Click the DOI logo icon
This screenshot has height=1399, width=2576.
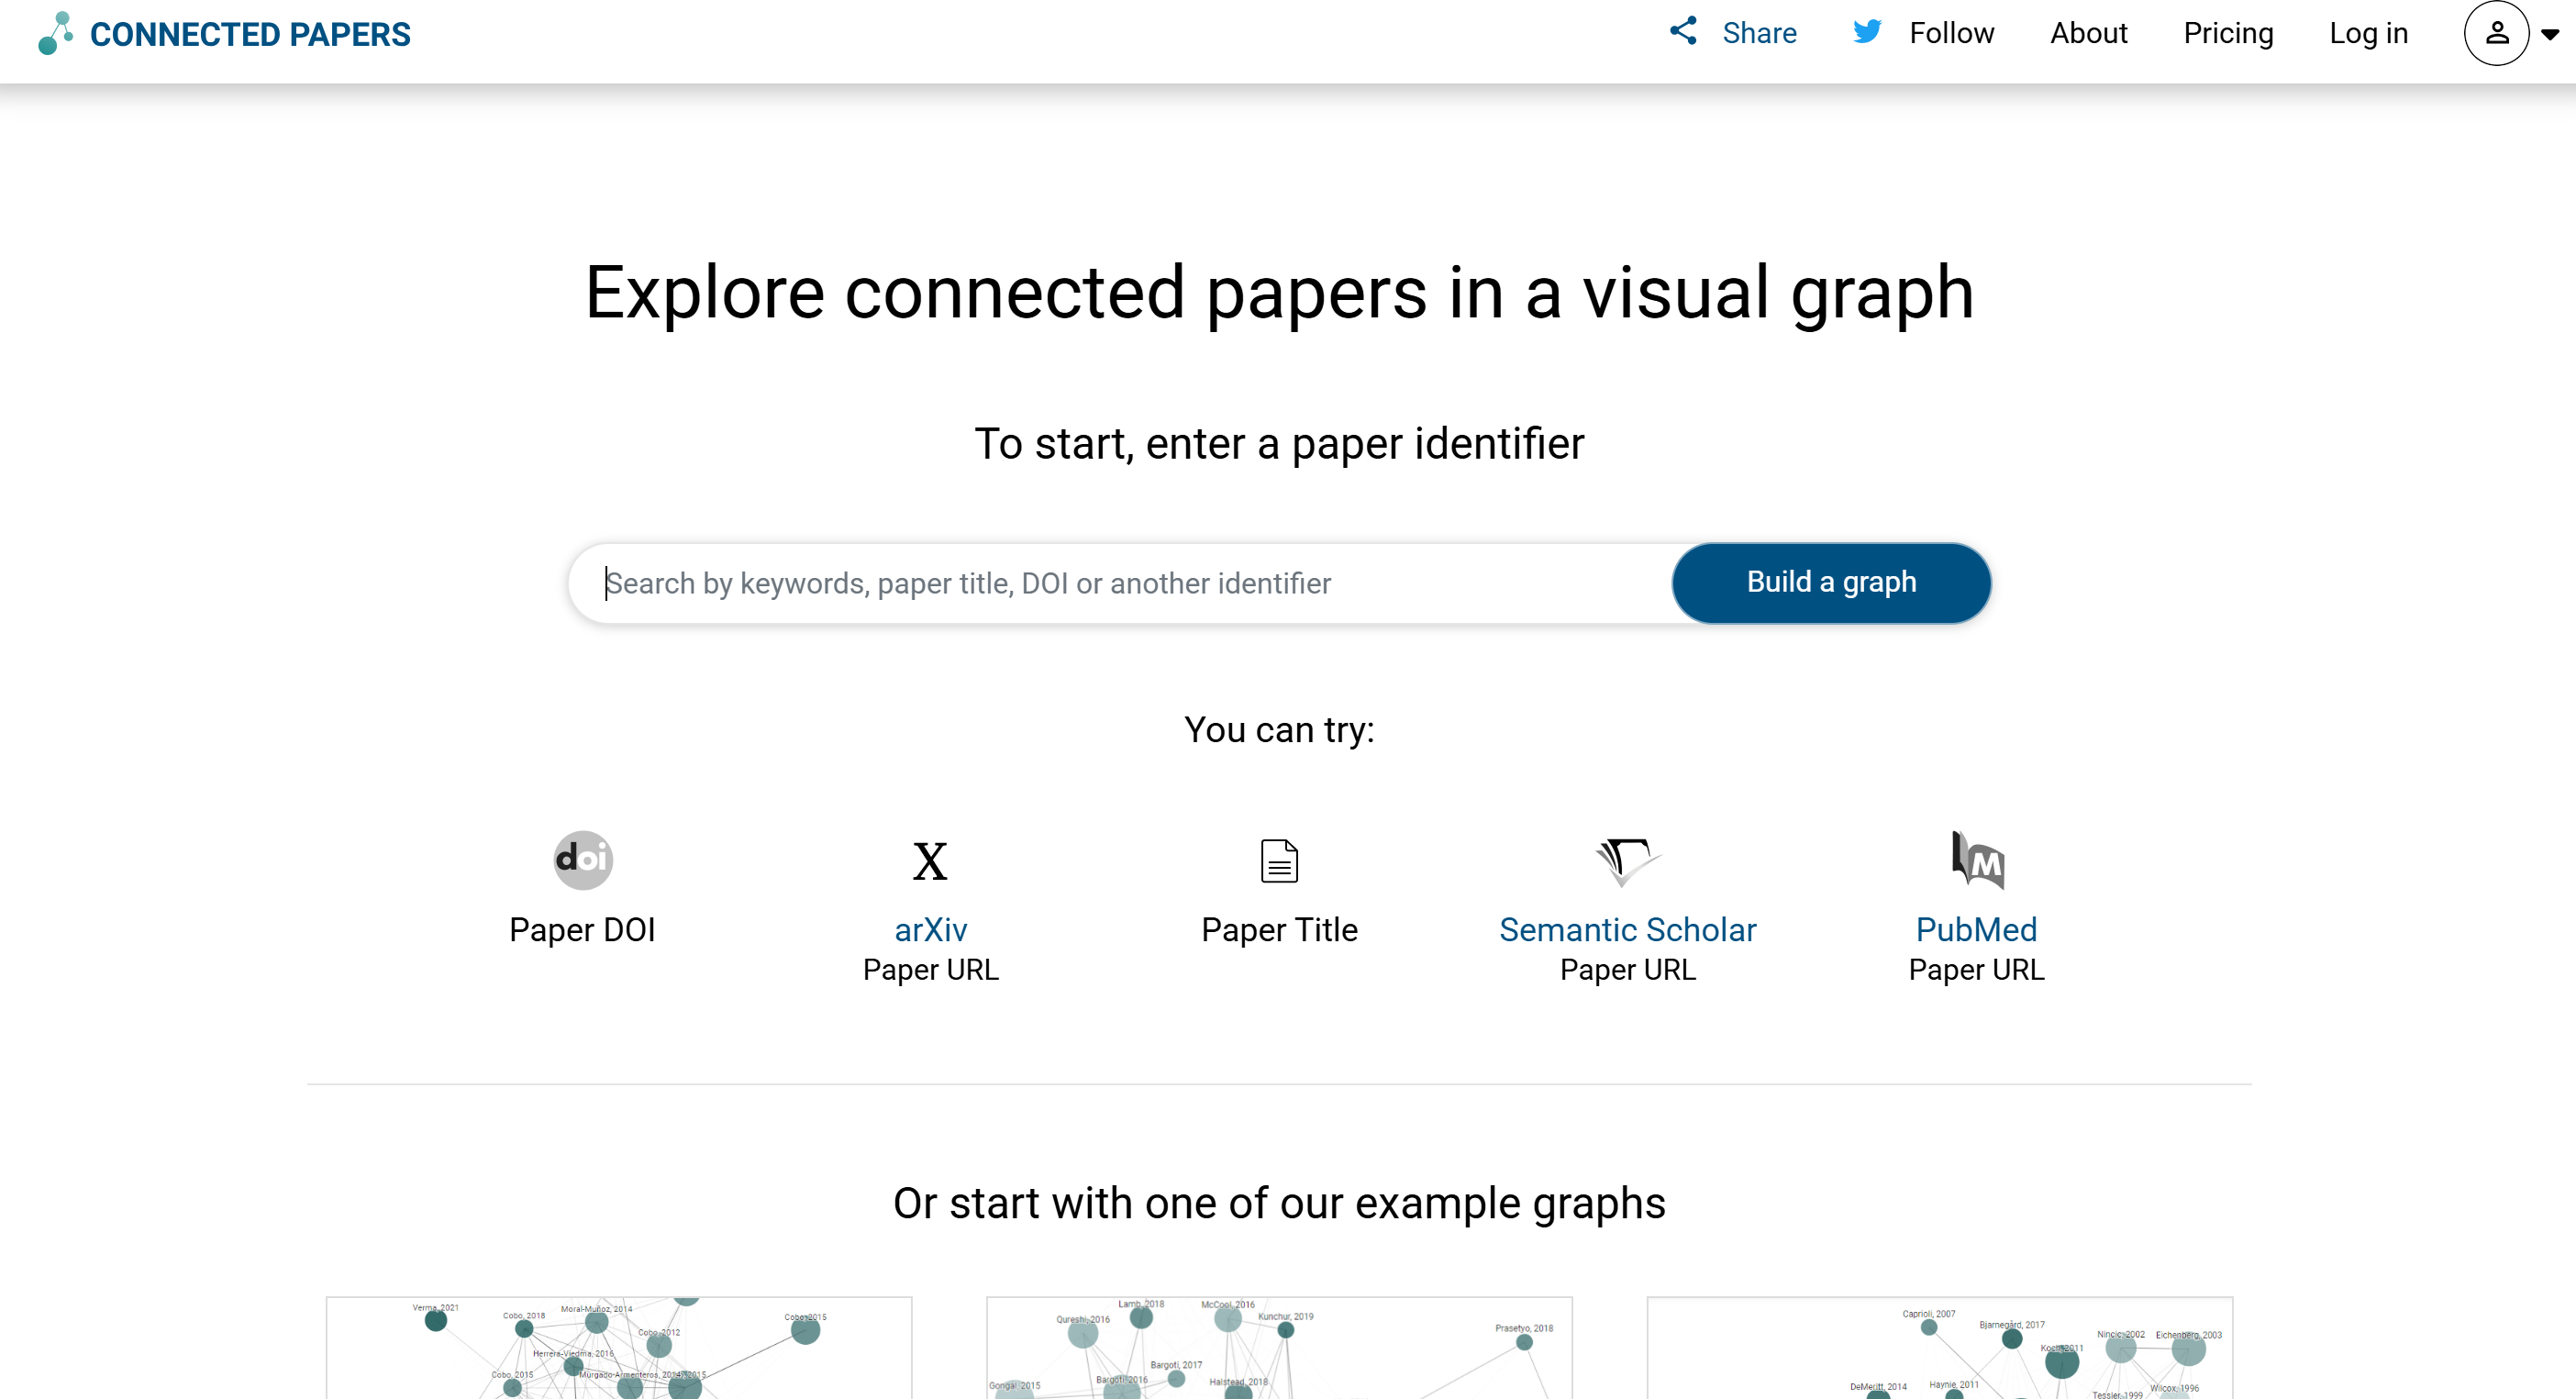[582, 860]
